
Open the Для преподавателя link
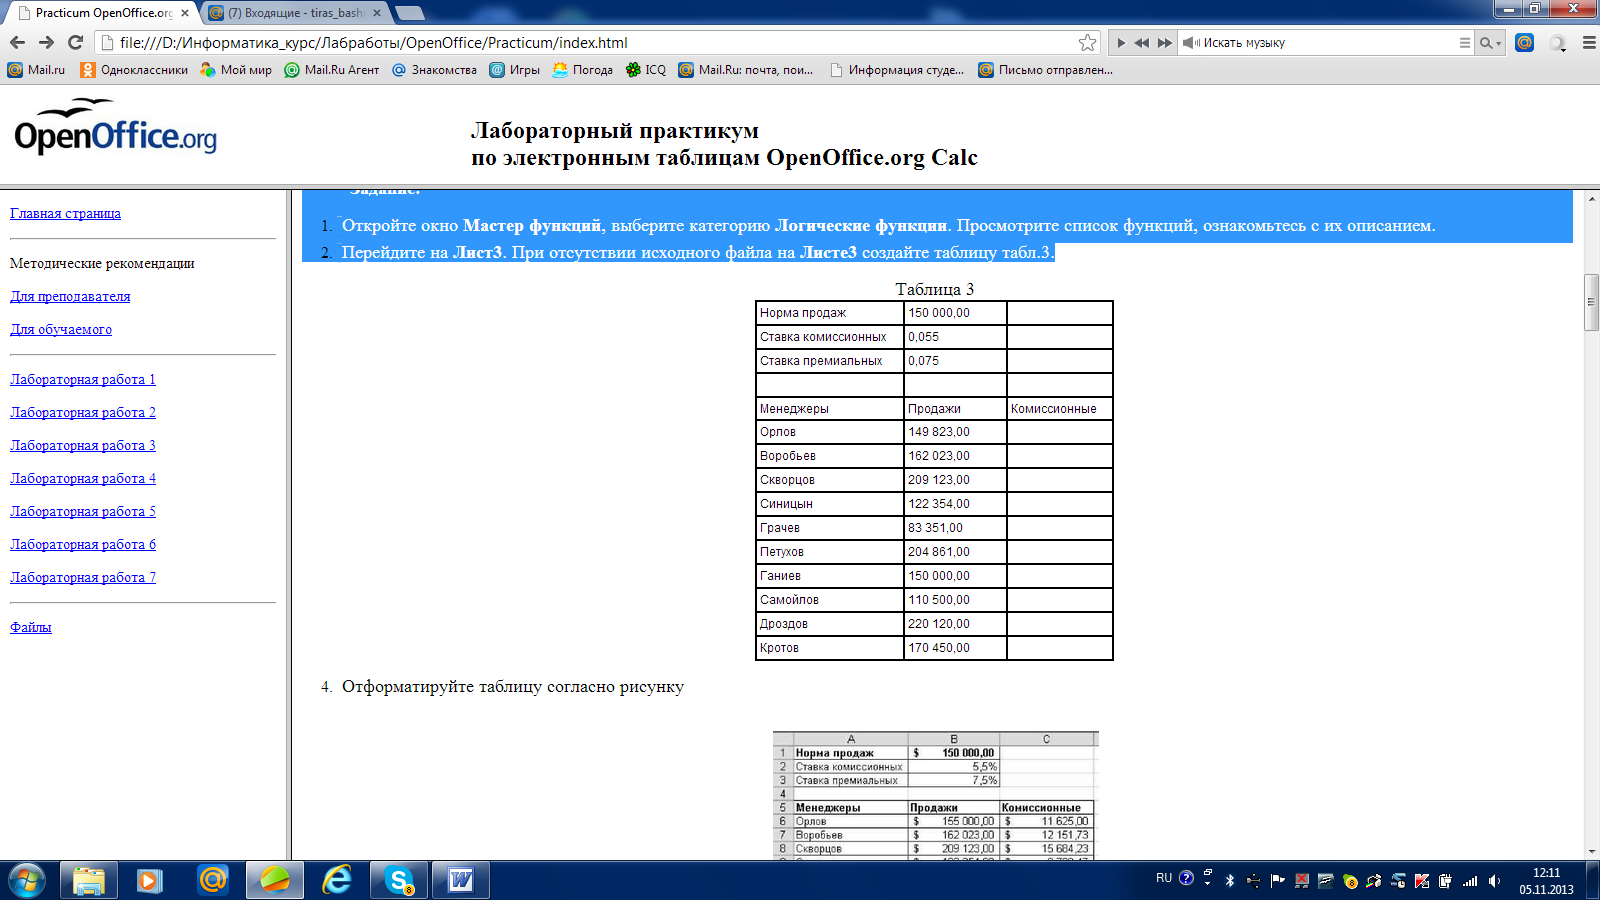pyautogui.click(x=70, y=296)
